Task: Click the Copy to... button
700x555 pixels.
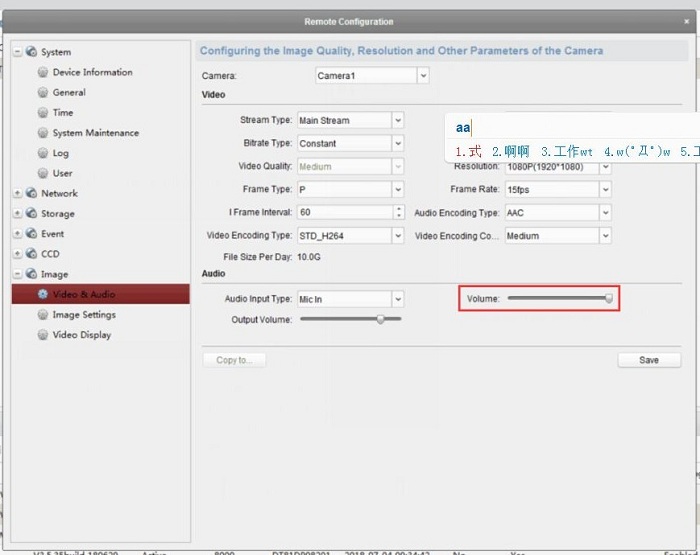Action: pos(234,360)
